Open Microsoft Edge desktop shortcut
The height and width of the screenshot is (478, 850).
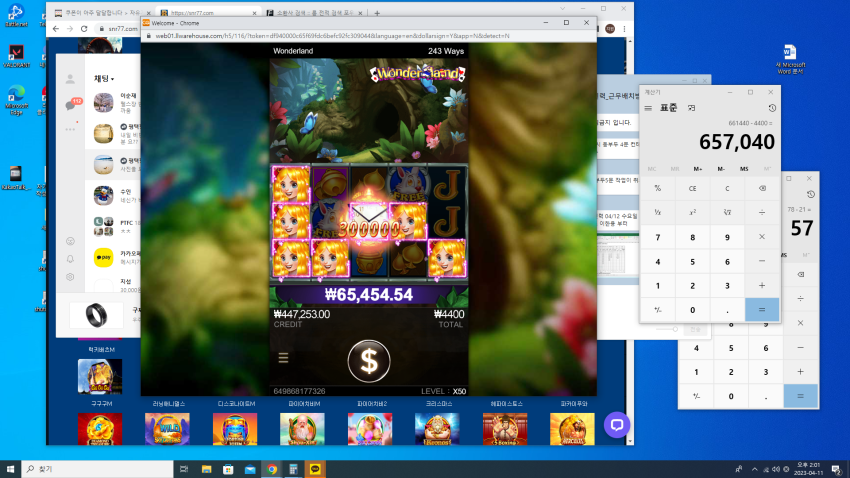tap(16, 100)
